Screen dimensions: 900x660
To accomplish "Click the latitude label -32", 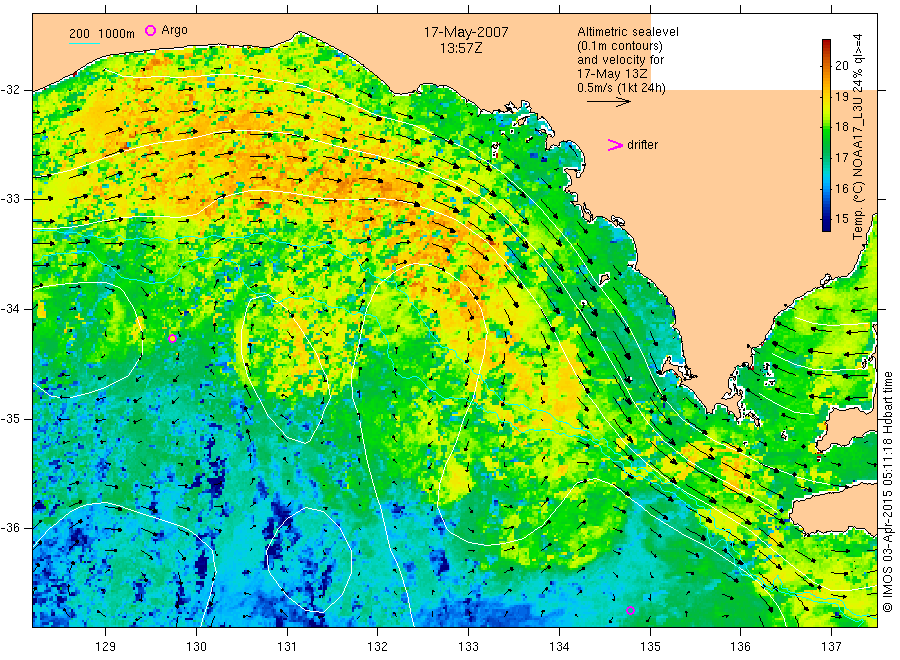I will (x=10, y=90).
